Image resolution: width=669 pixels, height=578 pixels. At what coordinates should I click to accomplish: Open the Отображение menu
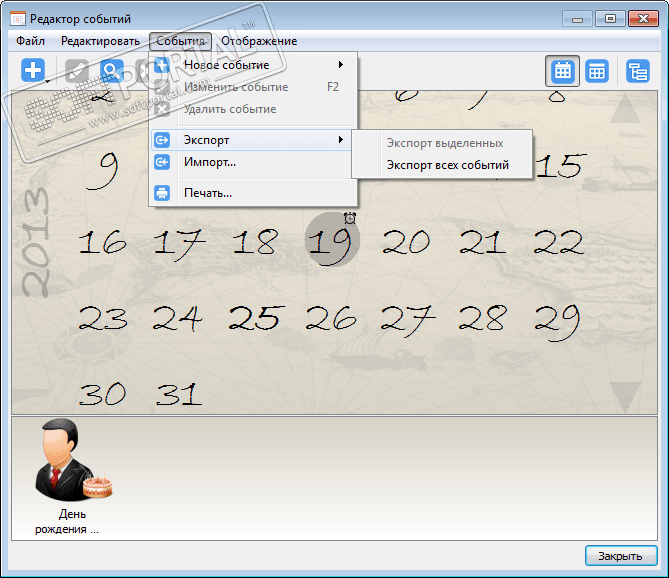(259, 41)
